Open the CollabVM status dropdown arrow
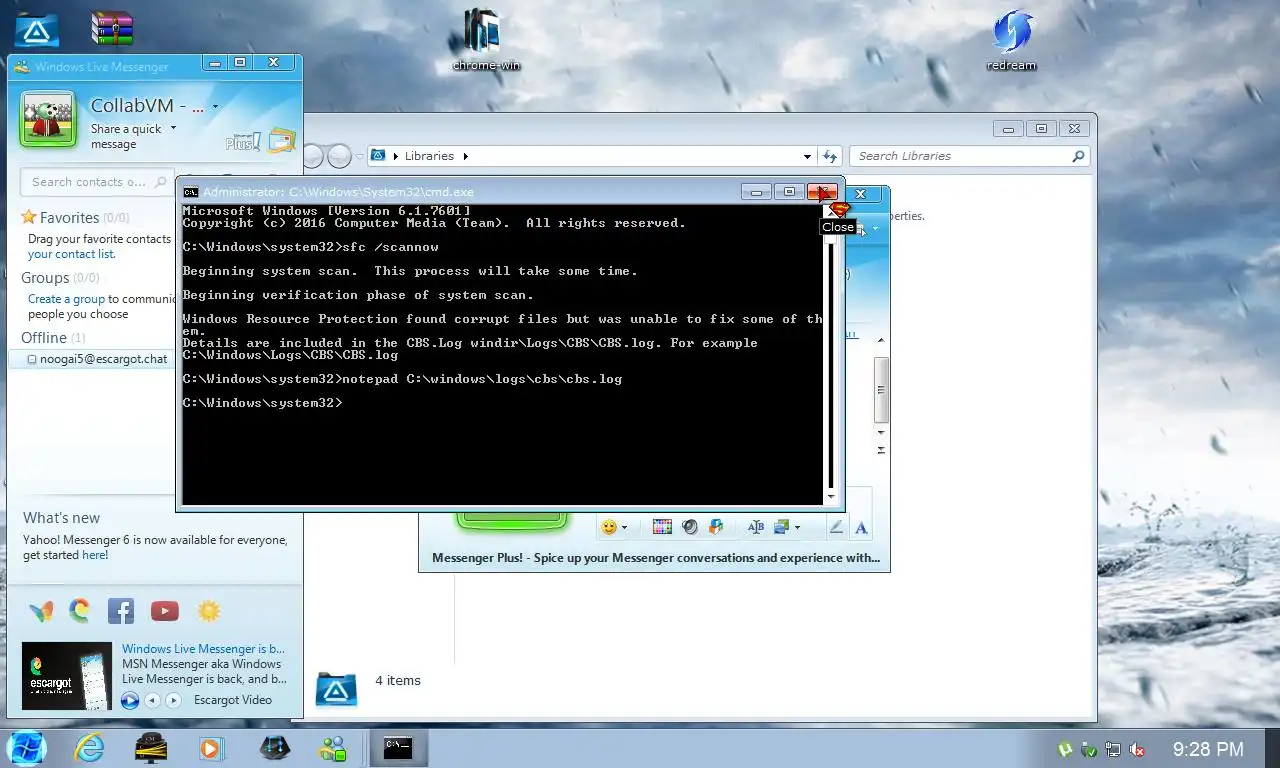Viewport: 1280px width, 768px height. tap(215, 107)
